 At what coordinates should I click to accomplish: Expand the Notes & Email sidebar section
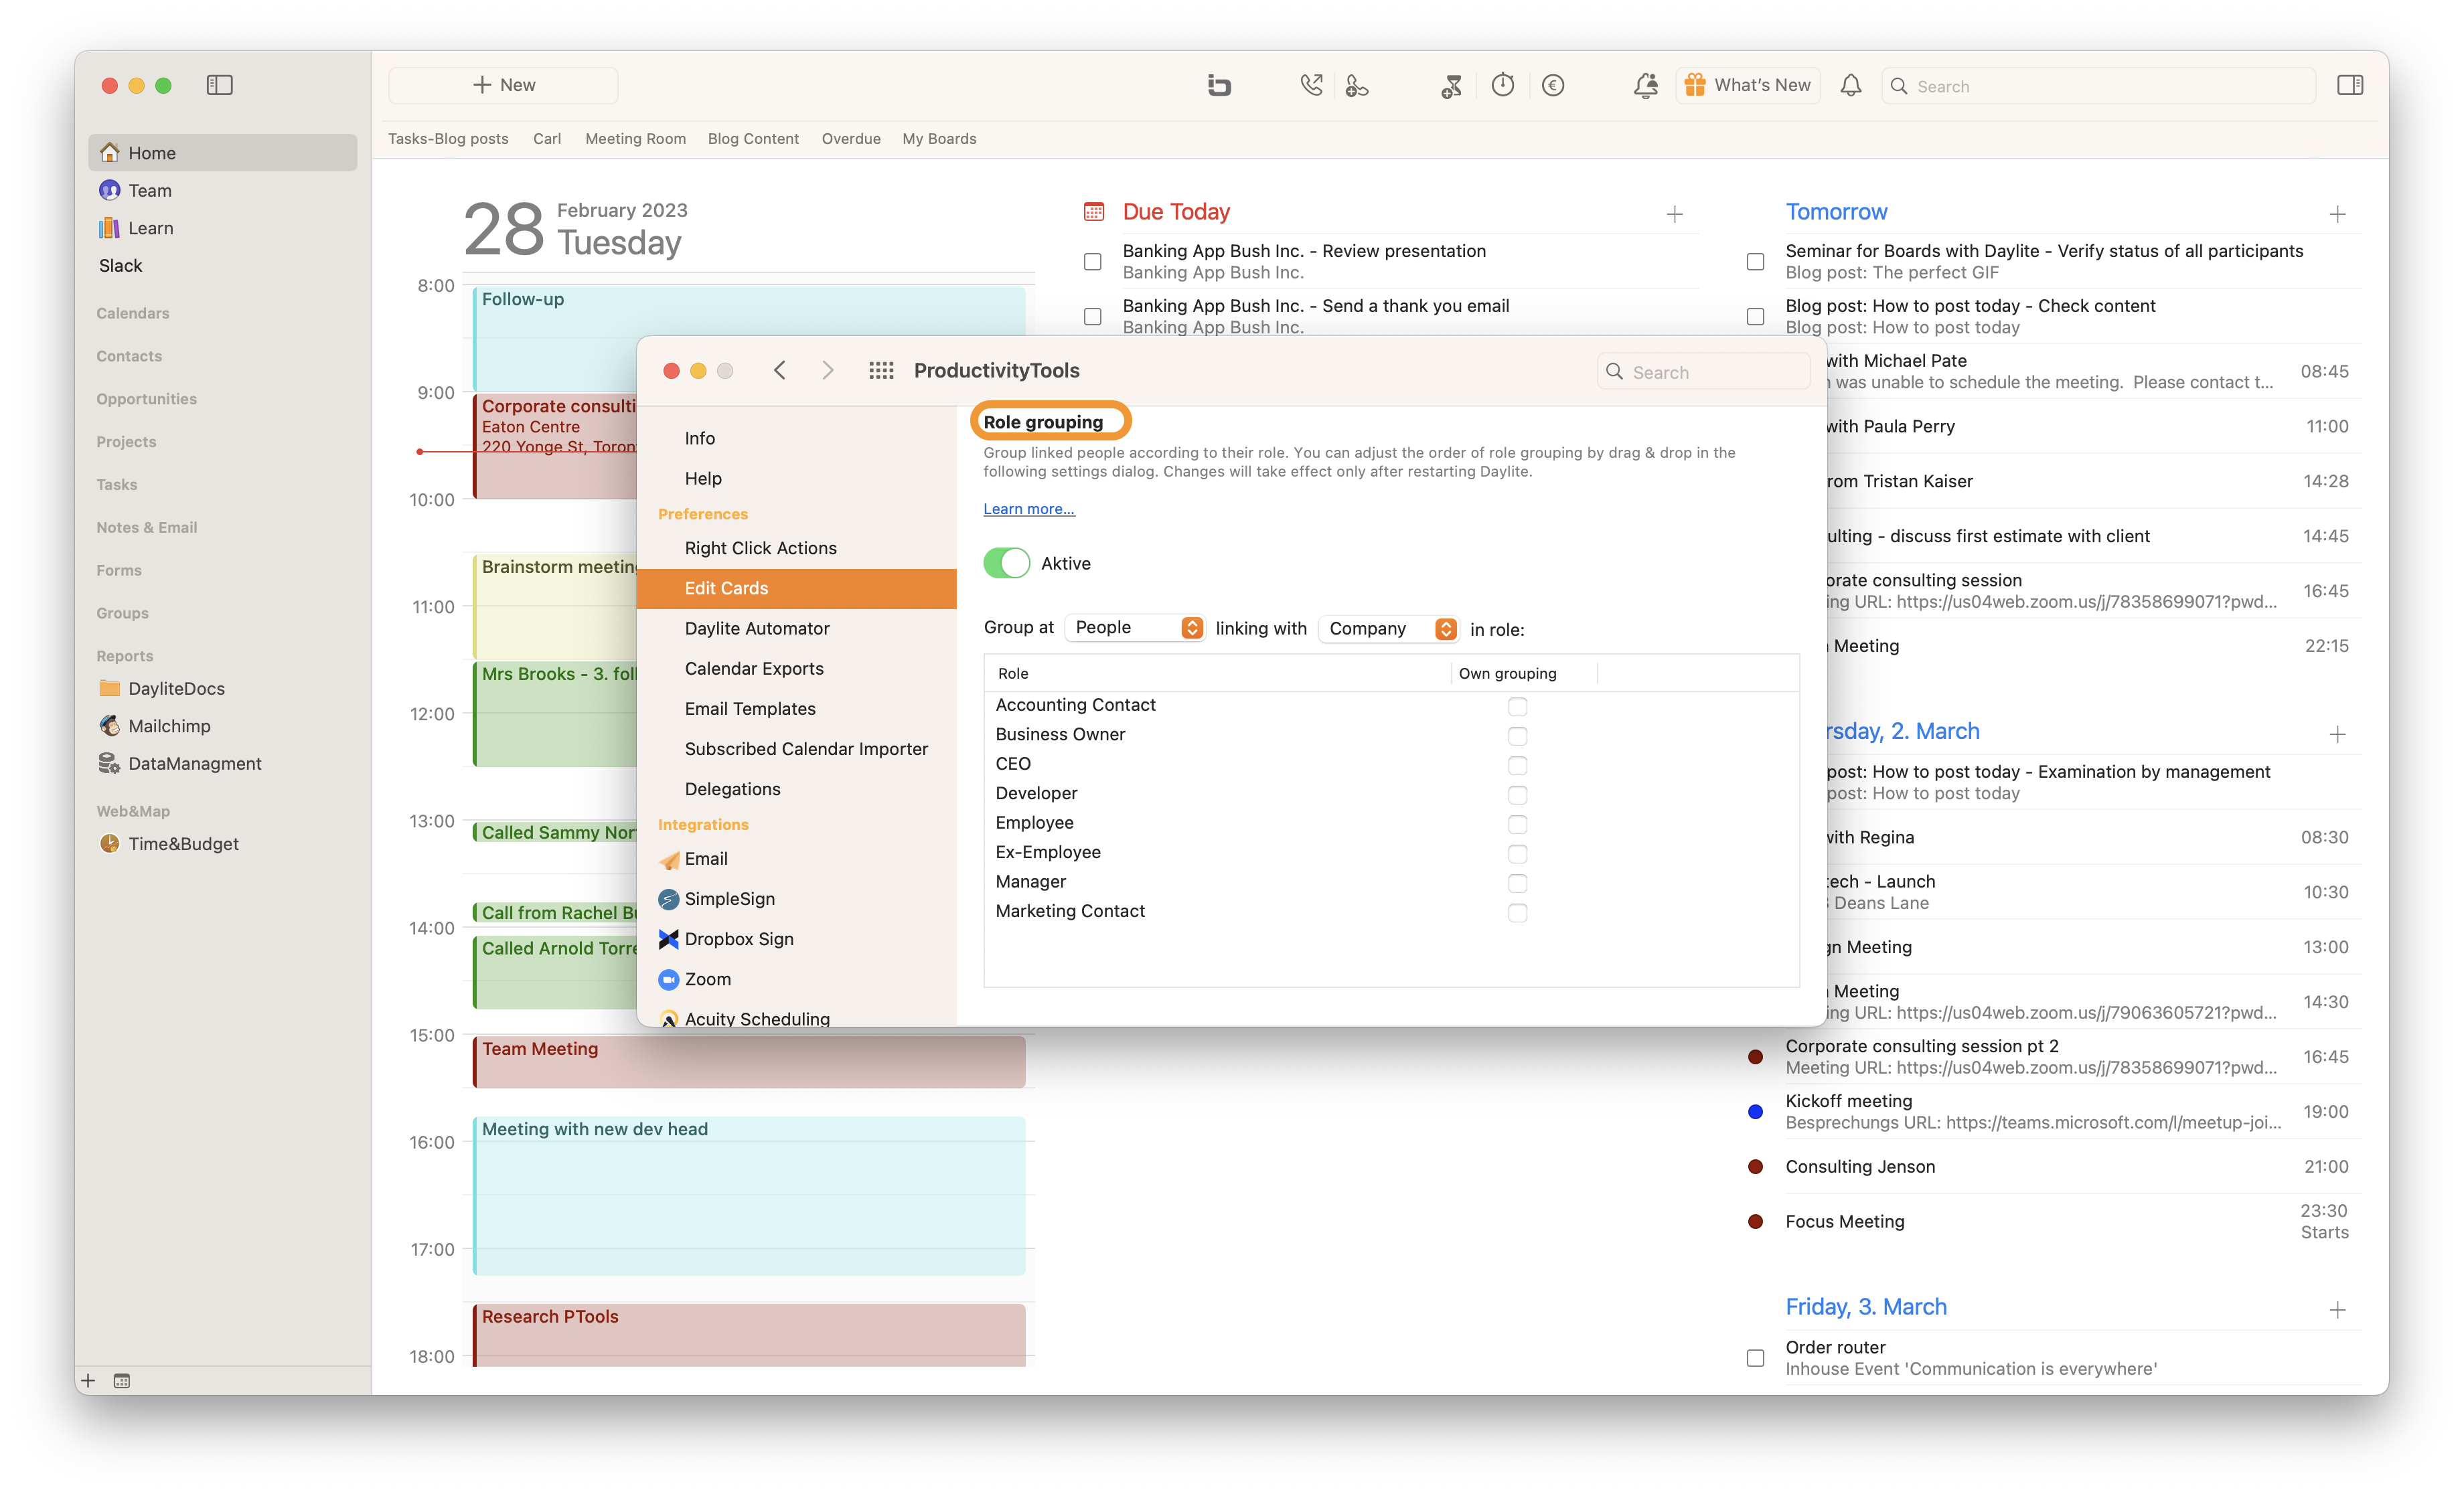(147, 528)
